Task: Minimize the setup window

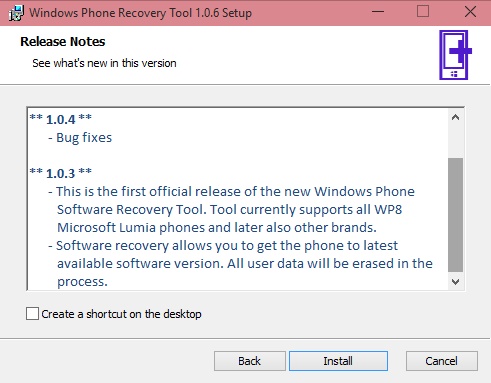Action: (378, 12)
